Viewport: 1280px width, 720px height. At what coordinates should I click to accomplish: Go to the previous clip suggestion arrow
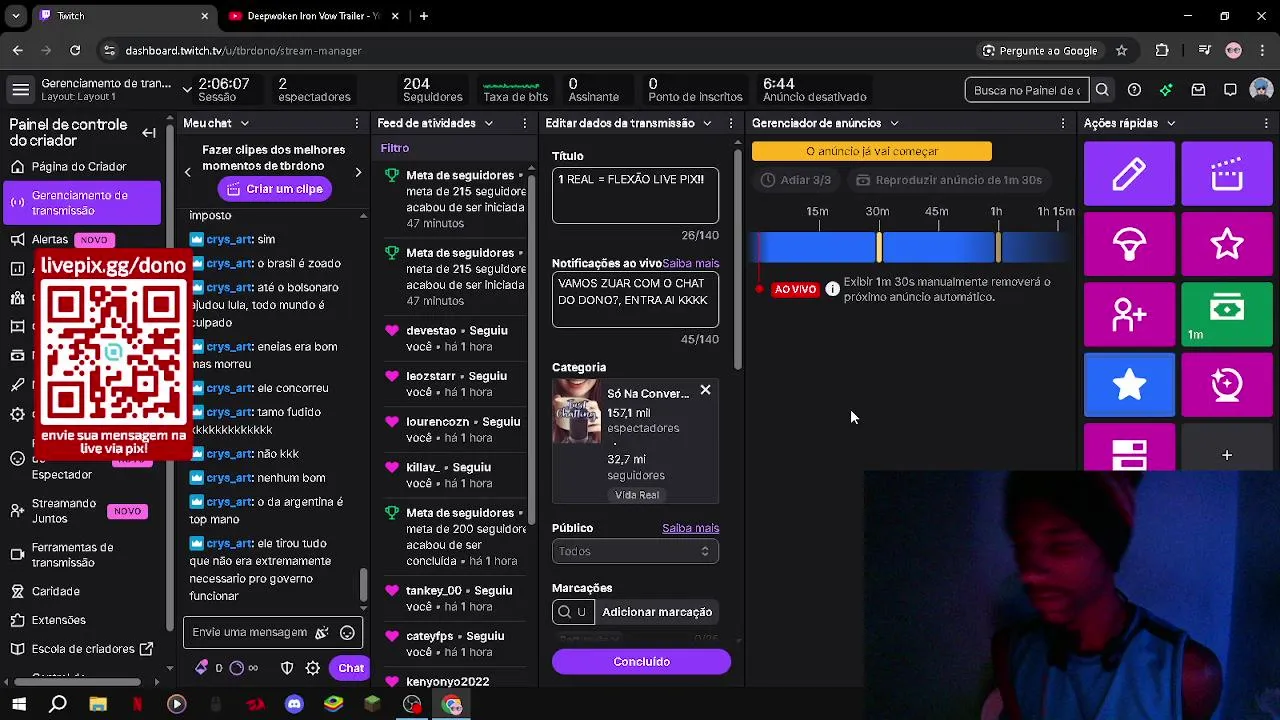(x=187, y=172)
